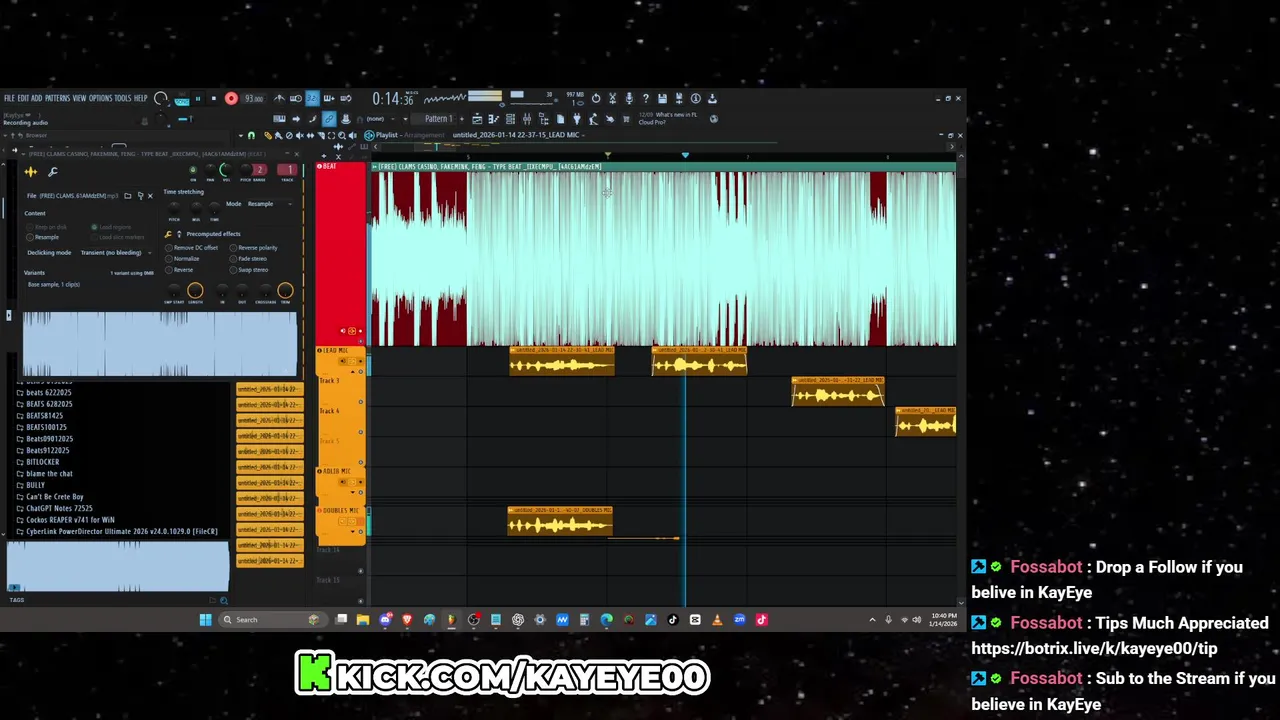Screen dimensions: 1280x720
Task: Click the export download icon in toolbar
Action: [x=712, y=98]
